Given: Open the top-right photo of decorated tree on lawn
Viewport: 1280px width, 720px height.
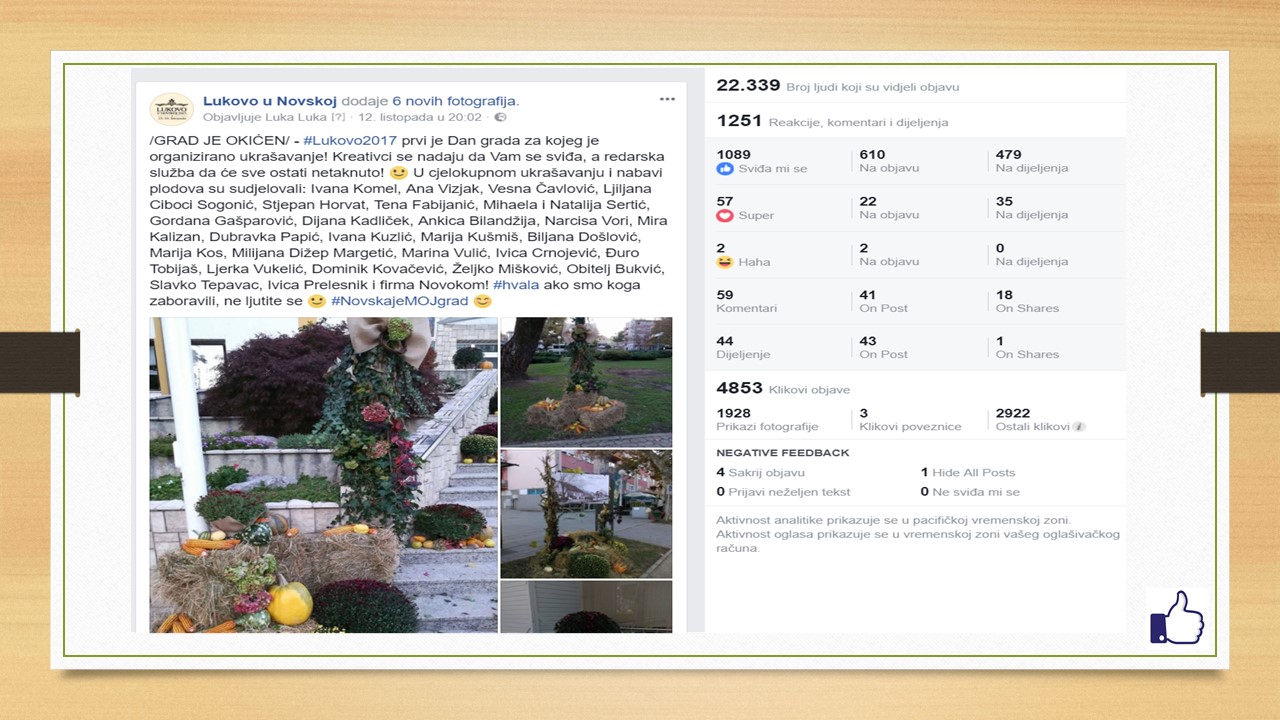Looking at the screenshot, I should pos(586,381).
